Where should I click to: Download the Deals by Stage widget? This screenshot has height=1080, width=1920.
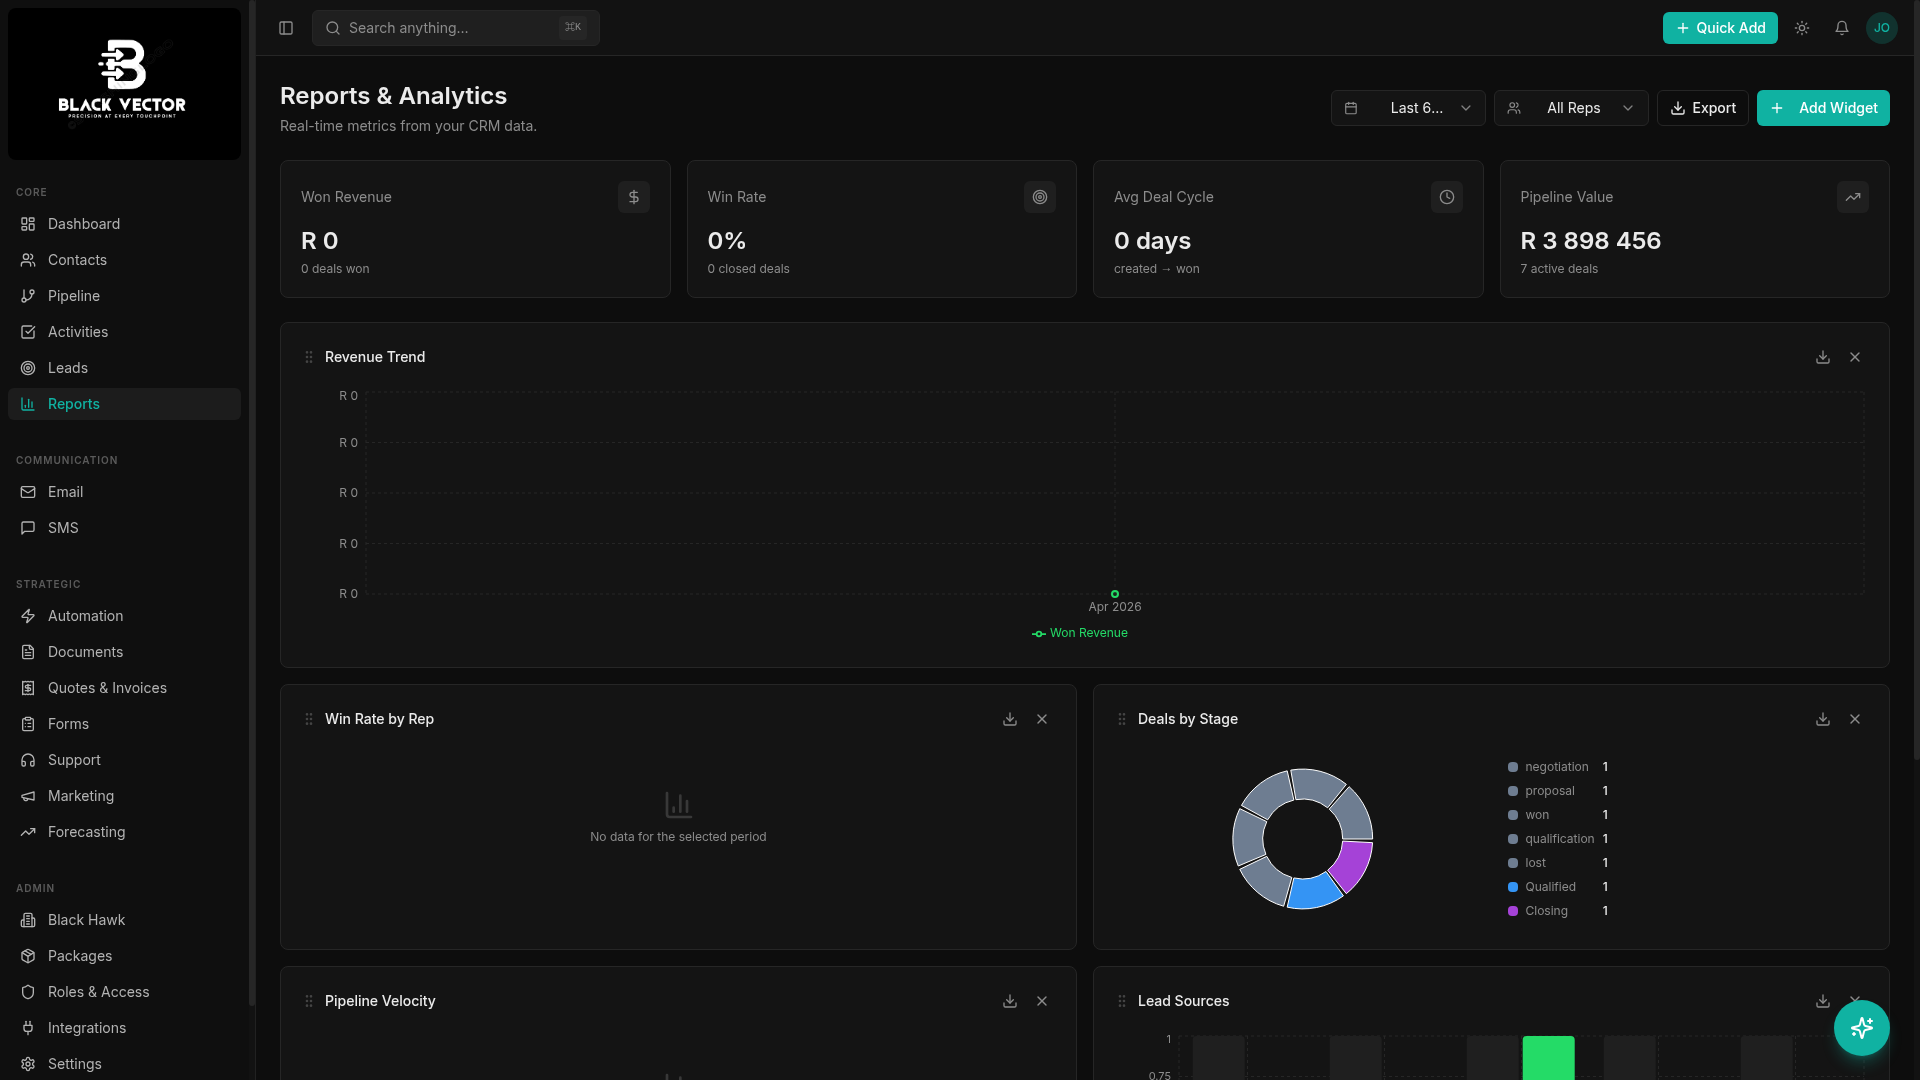tap(1823, 719)
